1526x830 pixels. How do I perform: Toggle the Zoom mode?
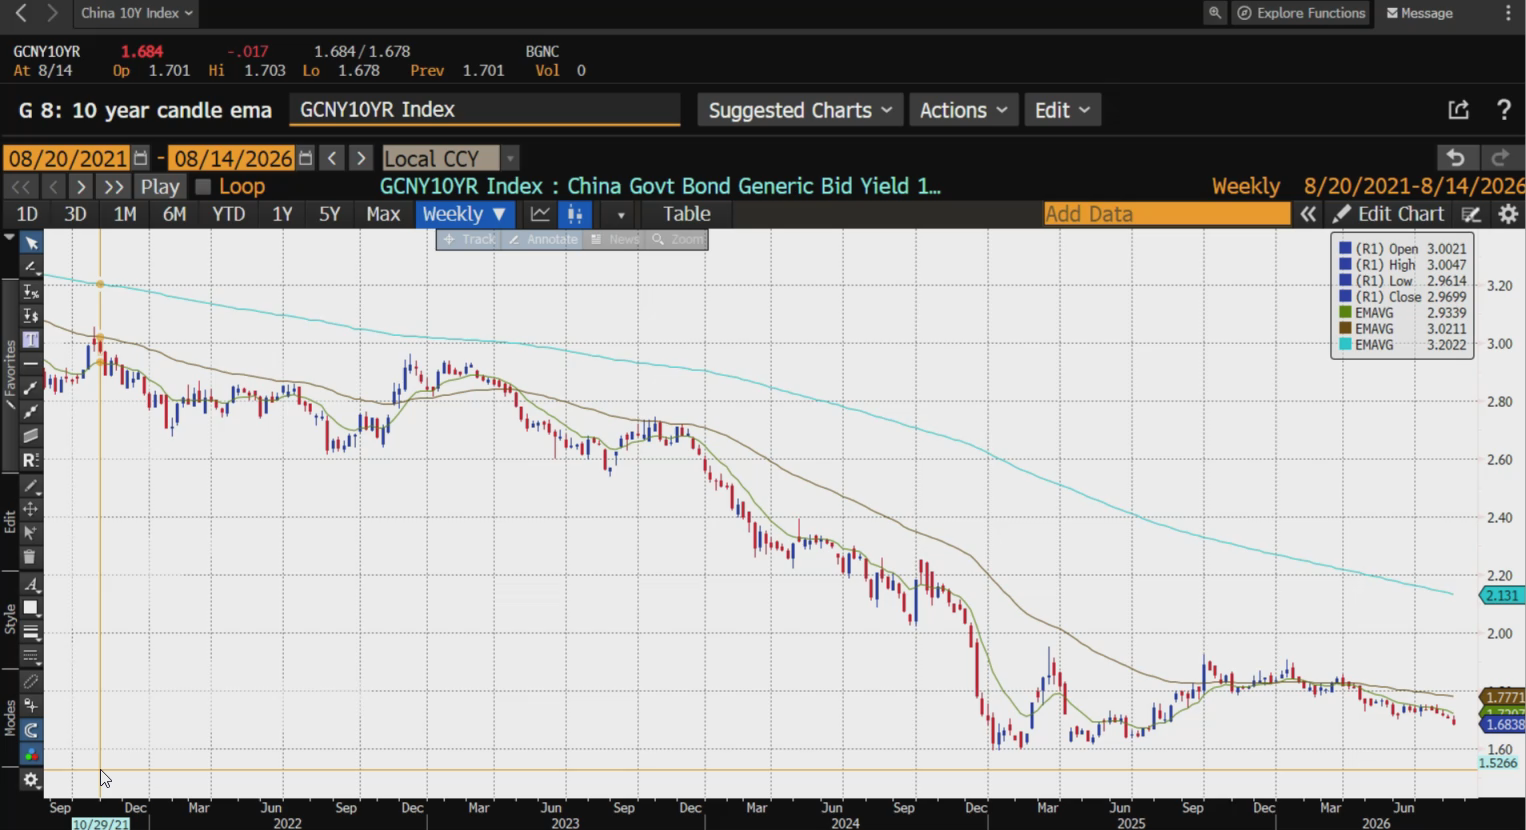(x=679, y=239)
